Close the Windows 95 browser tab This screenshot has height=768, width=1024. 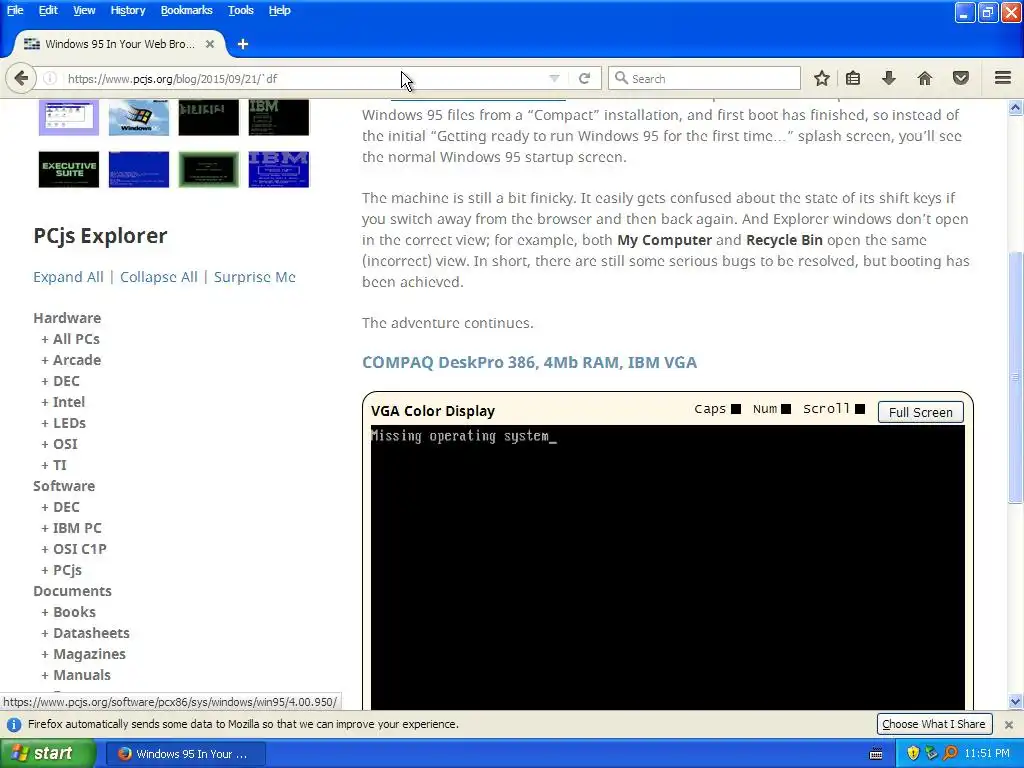point(210,44)
